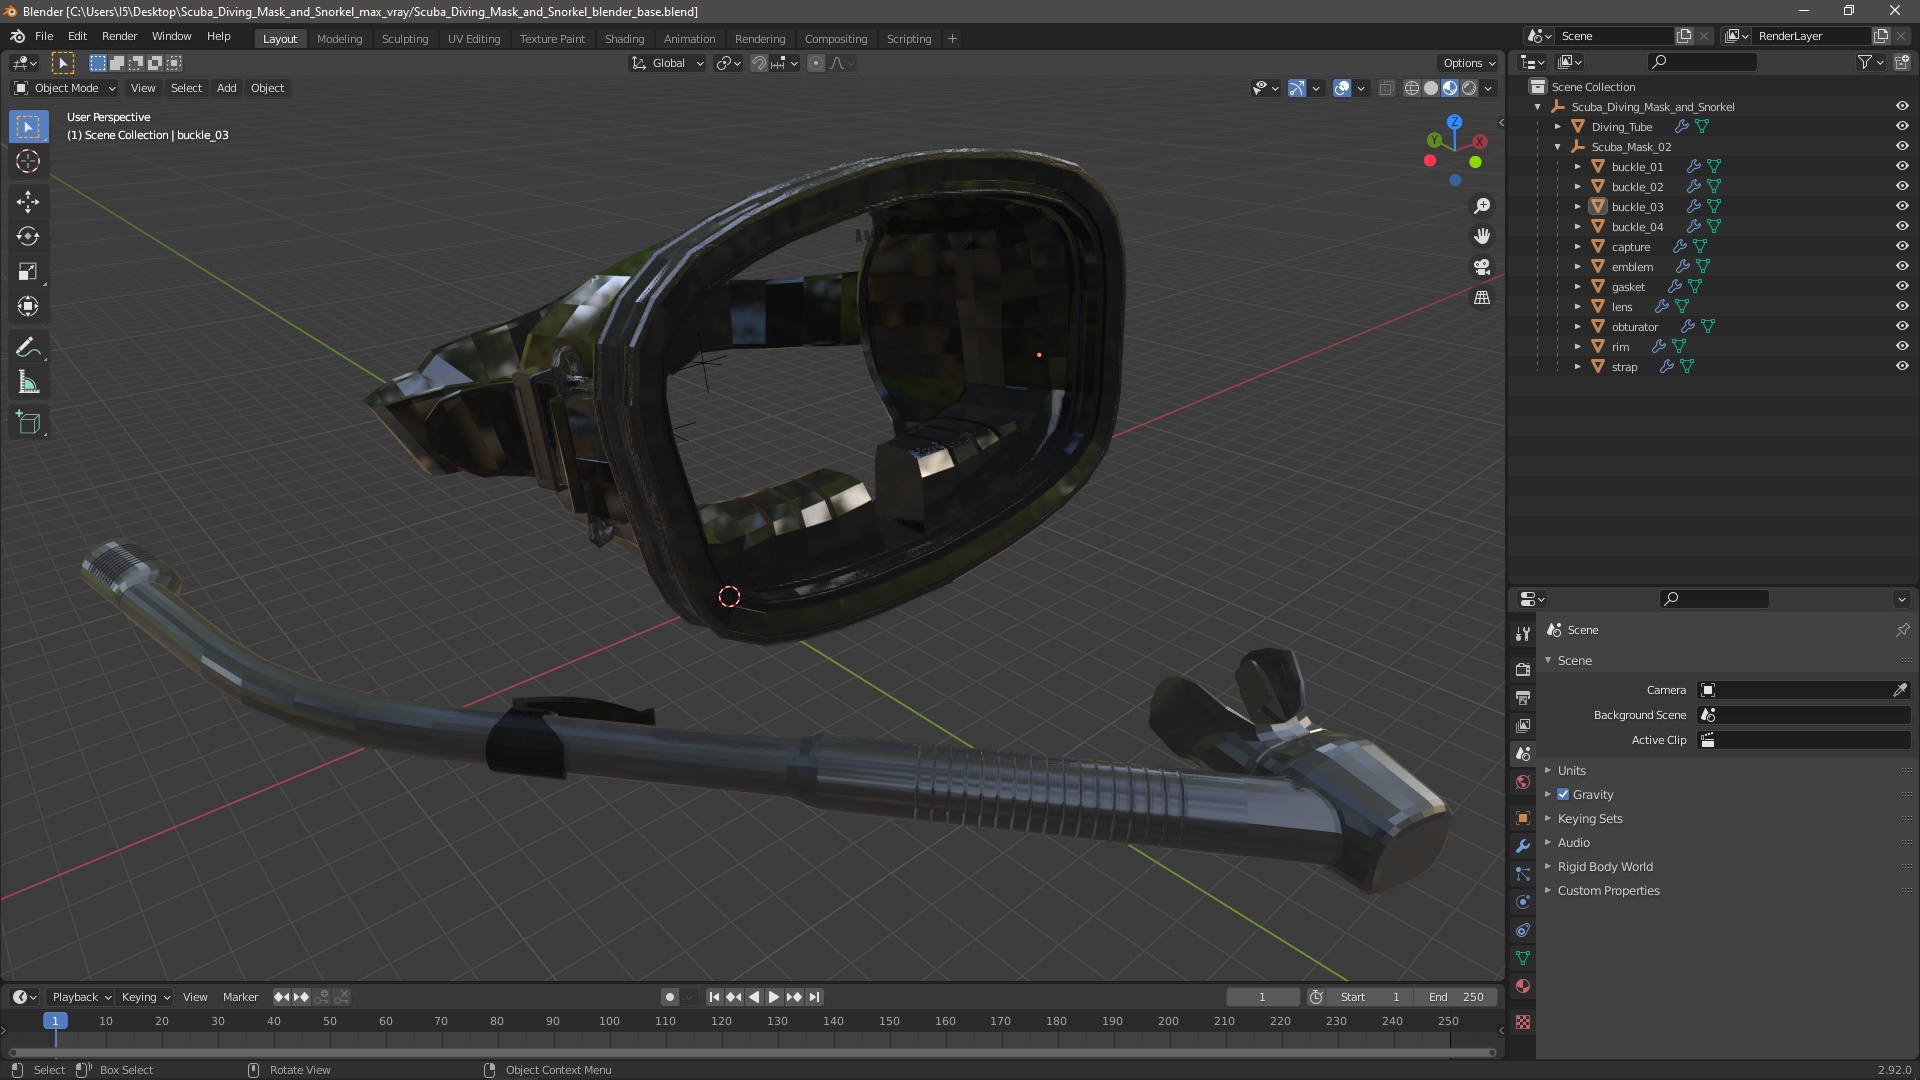
Task: Click the Zoom view magnifier icon
Action: click(x=1482, y=206)
